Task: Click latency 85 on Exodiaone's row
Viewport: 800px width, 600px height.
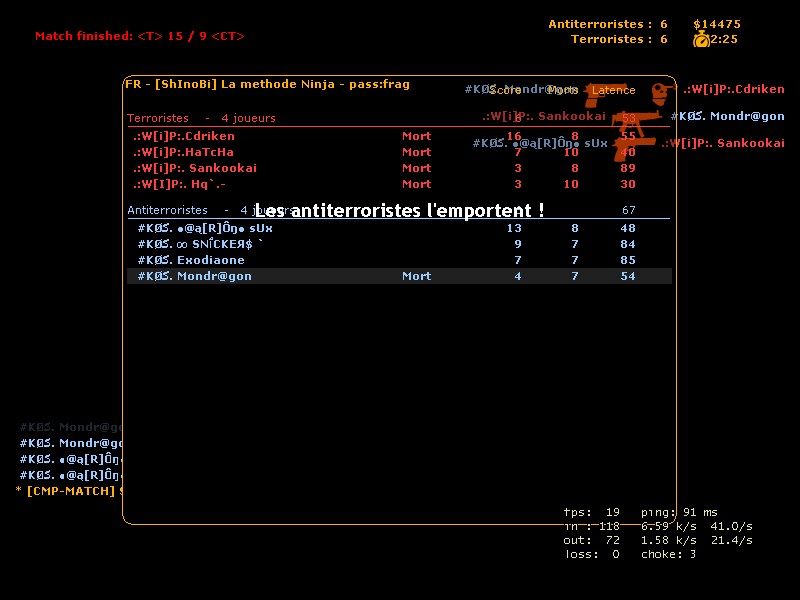Action: pyautogui.click(x=628, y=260)
